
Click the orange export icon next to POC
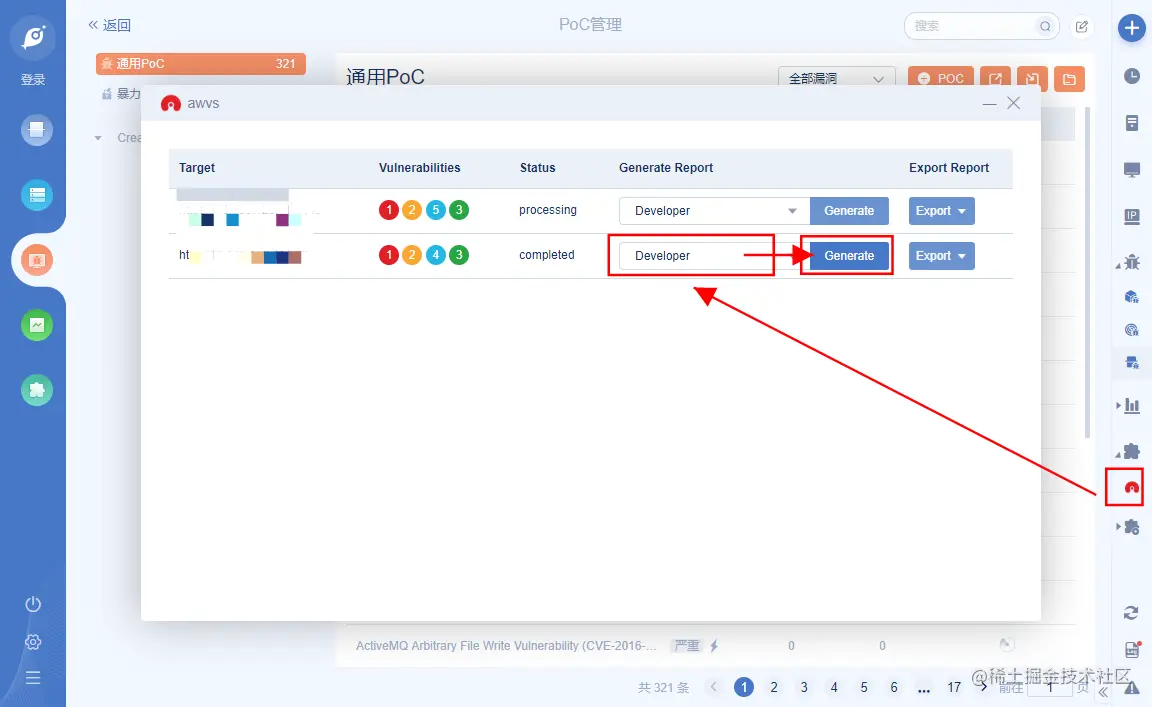coord(996,79)
